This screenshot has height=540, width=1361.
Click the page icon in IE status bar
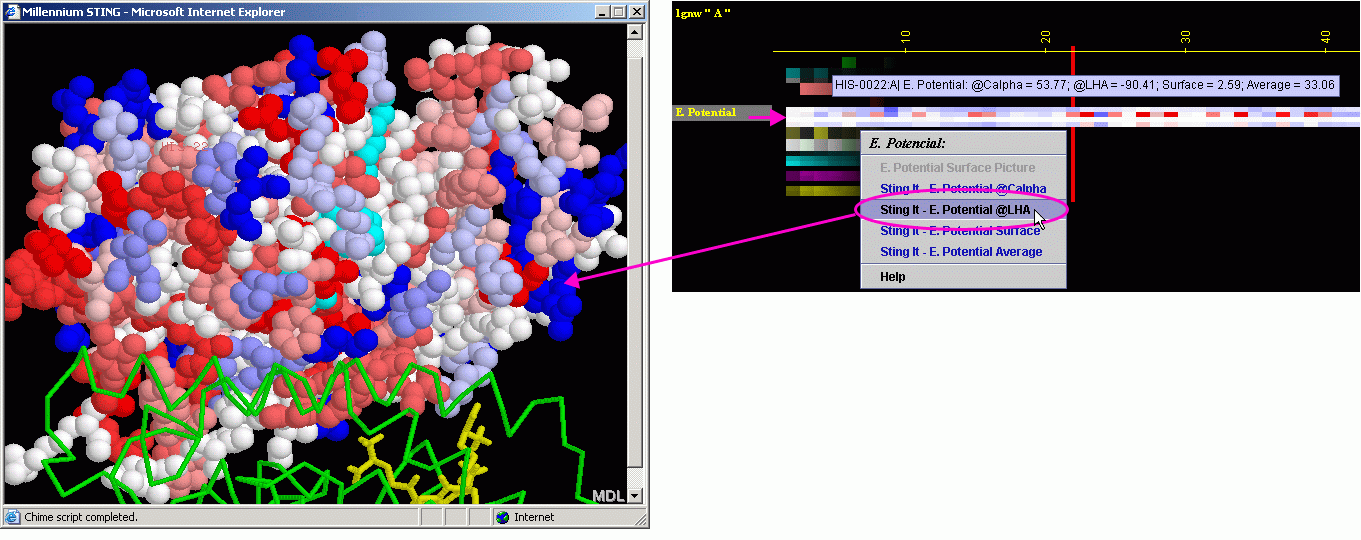click(x=12, y=517)
